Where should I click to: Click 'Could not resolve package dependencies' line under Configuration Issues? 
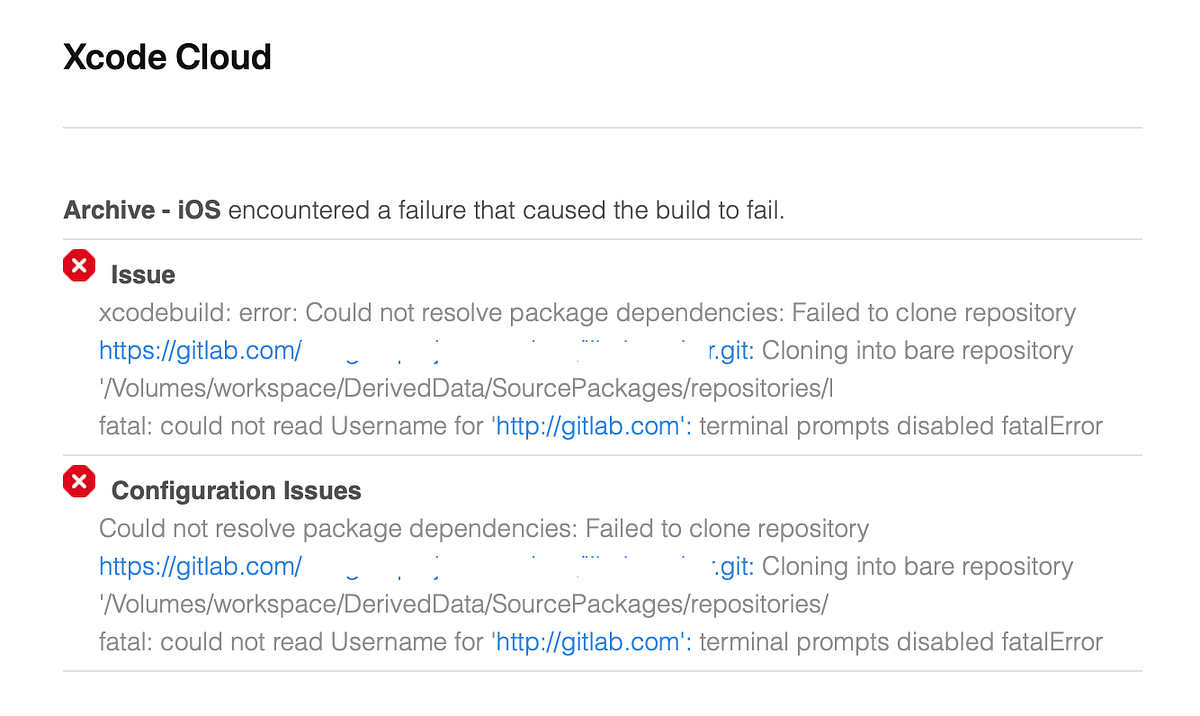(484, 528)
